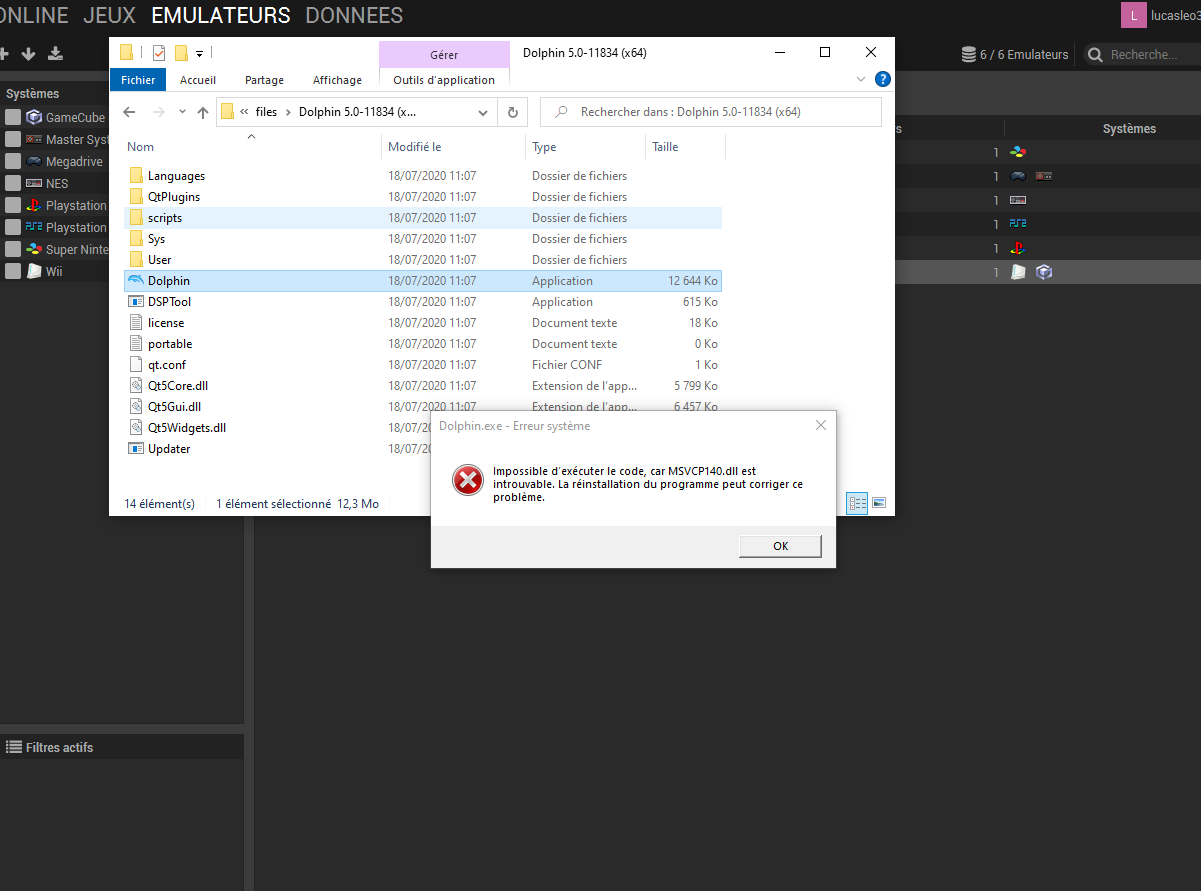Click the Wii console icon in right Systèmes column
The height and width of the screenshot is (891, 1201).
pos(1018,272)
